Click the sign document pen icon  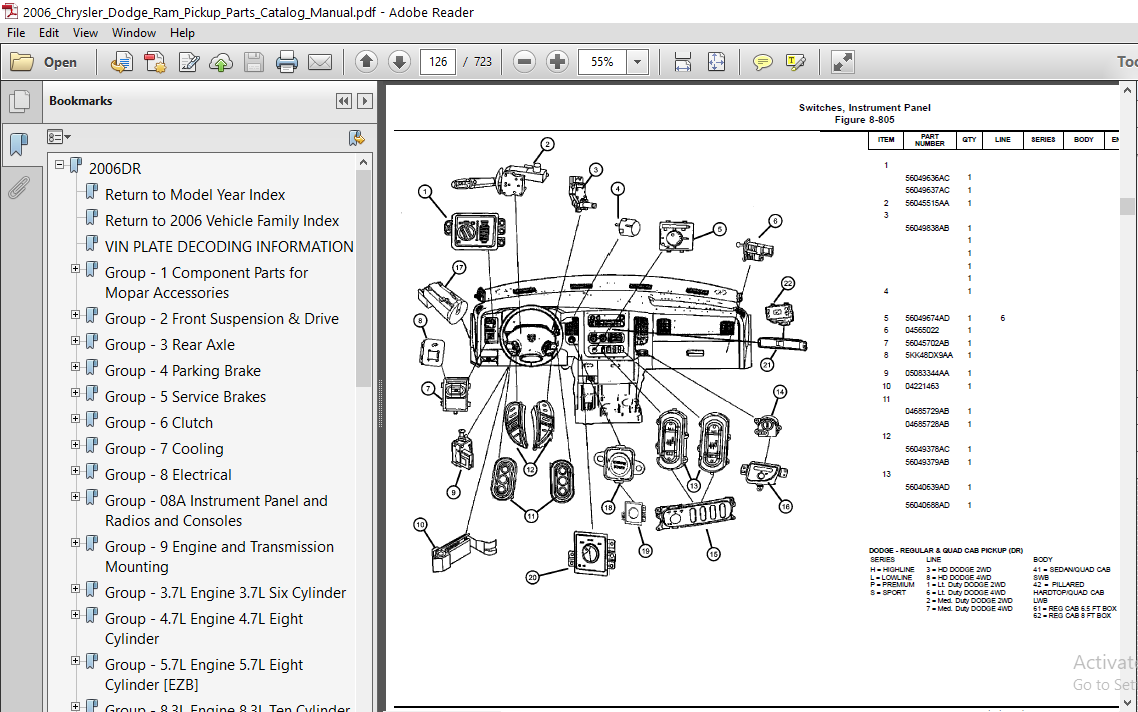(x=189, y=62)
